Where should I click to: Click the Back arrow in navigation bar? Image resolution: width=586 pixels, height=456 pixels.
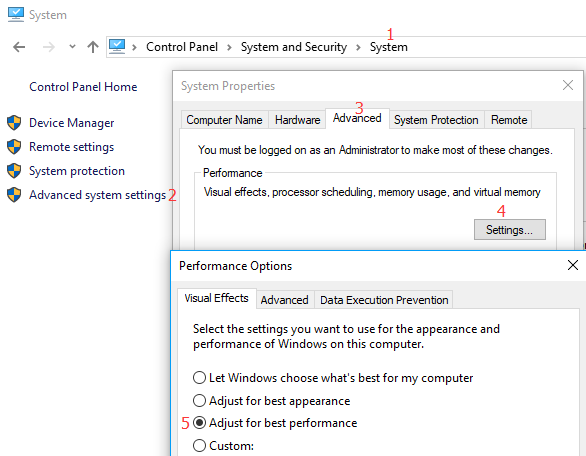[19, 47]
